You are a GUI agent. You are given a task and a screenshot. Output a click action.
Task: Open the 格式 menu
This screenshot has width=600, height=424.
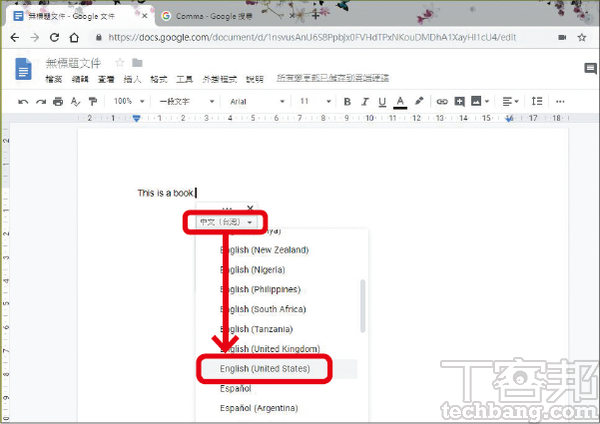point(159,79)
